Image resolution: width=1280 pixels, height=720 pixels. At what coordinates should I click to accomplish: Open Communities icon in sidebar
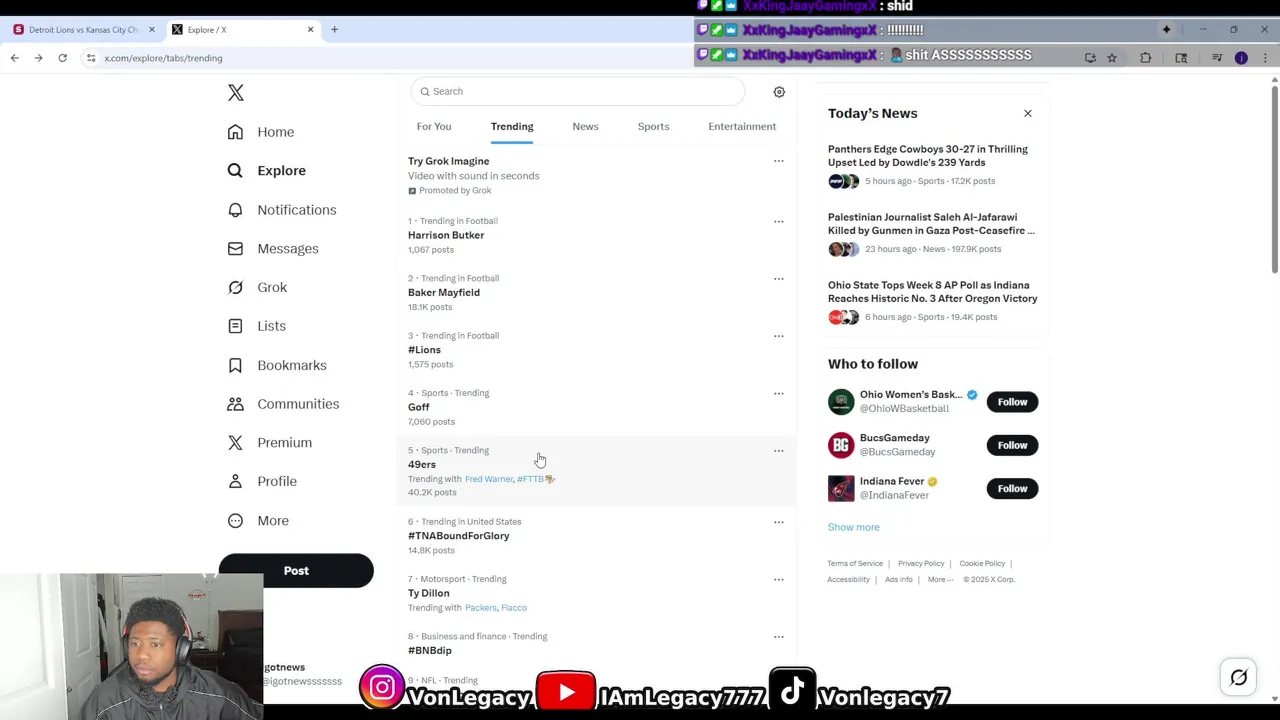(x=235, y=404)
